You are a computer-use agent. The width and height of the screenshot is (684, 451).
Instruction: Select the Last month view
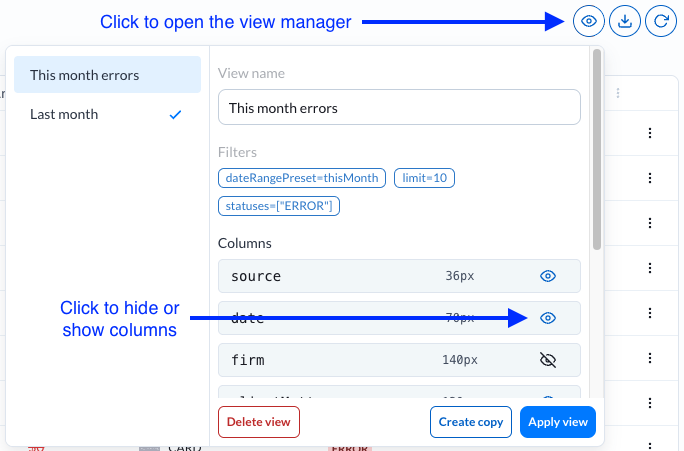coord(107,114)
